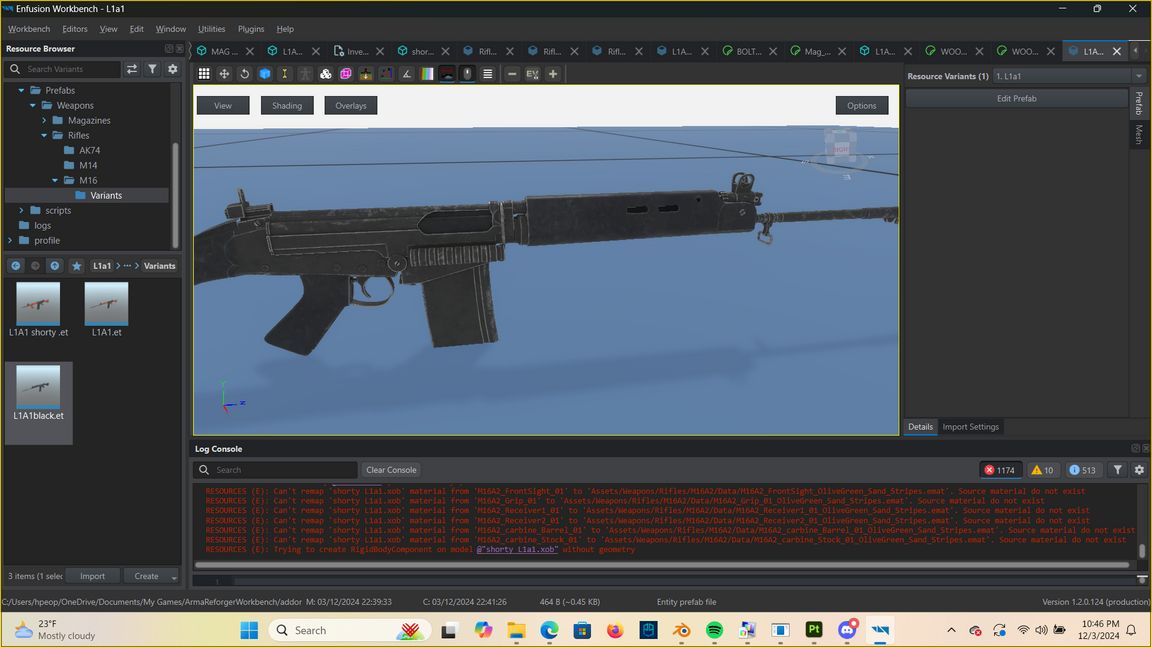
Task: Toggle the grid display icon in viewport toolbar
Action: tap(204, 74)
